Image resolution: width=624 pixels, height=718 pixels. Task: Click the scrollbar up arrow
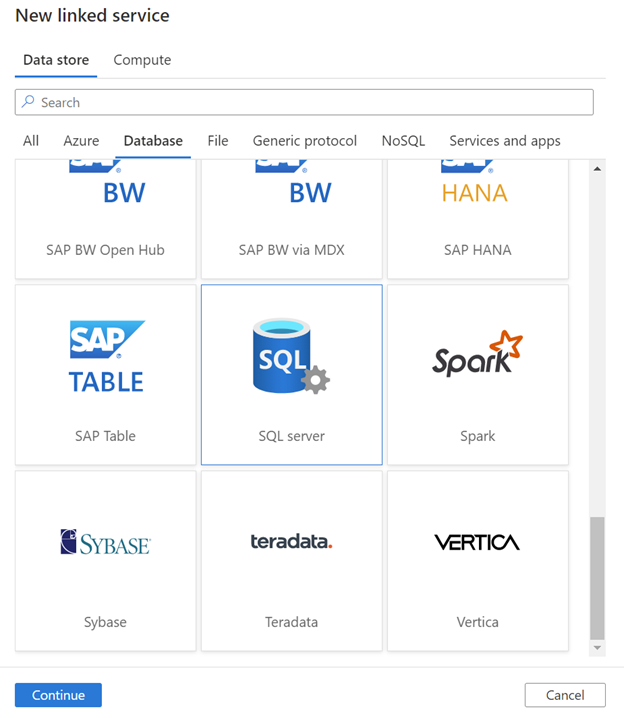[597, 169]
